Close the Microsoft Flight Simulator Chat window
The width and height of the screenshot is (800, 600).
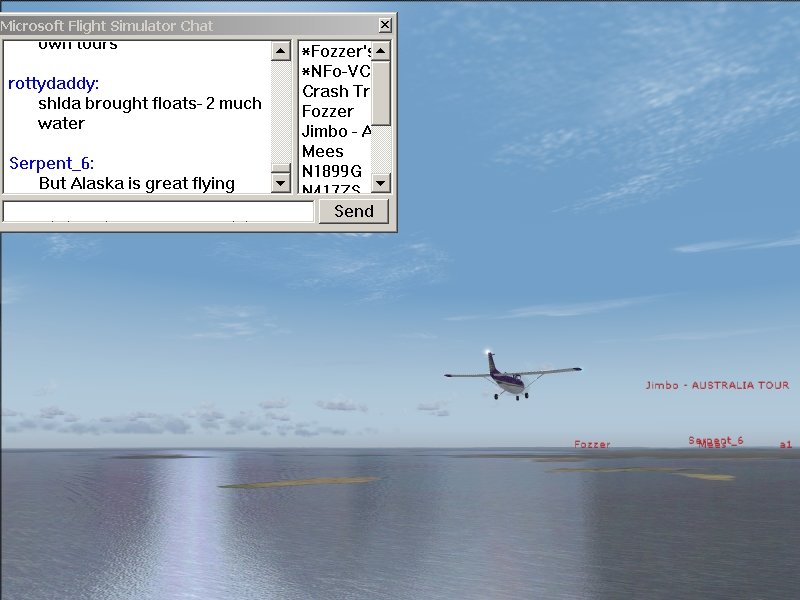[x=385, y=25]
